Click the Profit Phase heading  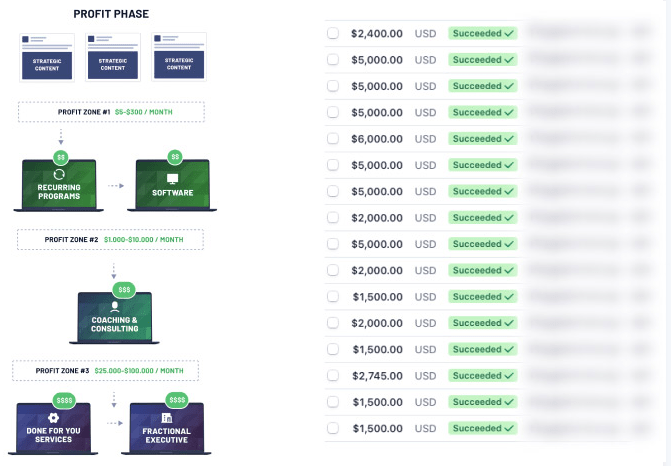tap(112, 14)
